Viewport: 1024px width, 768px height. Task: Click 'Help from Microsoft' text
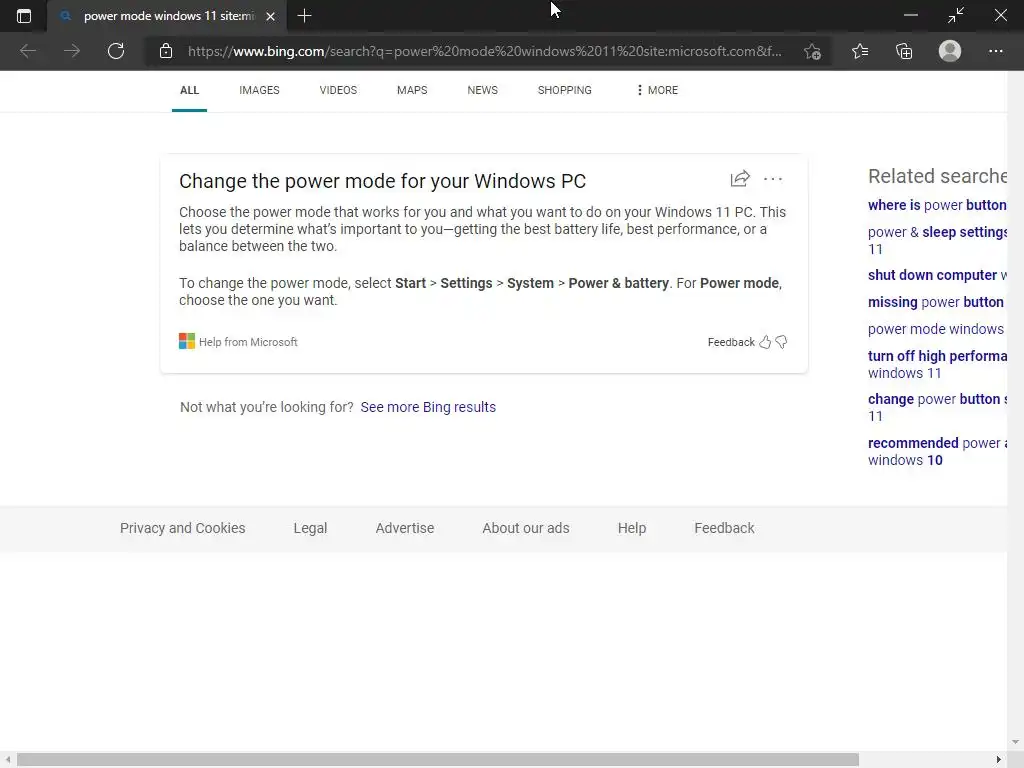(248, 342)
